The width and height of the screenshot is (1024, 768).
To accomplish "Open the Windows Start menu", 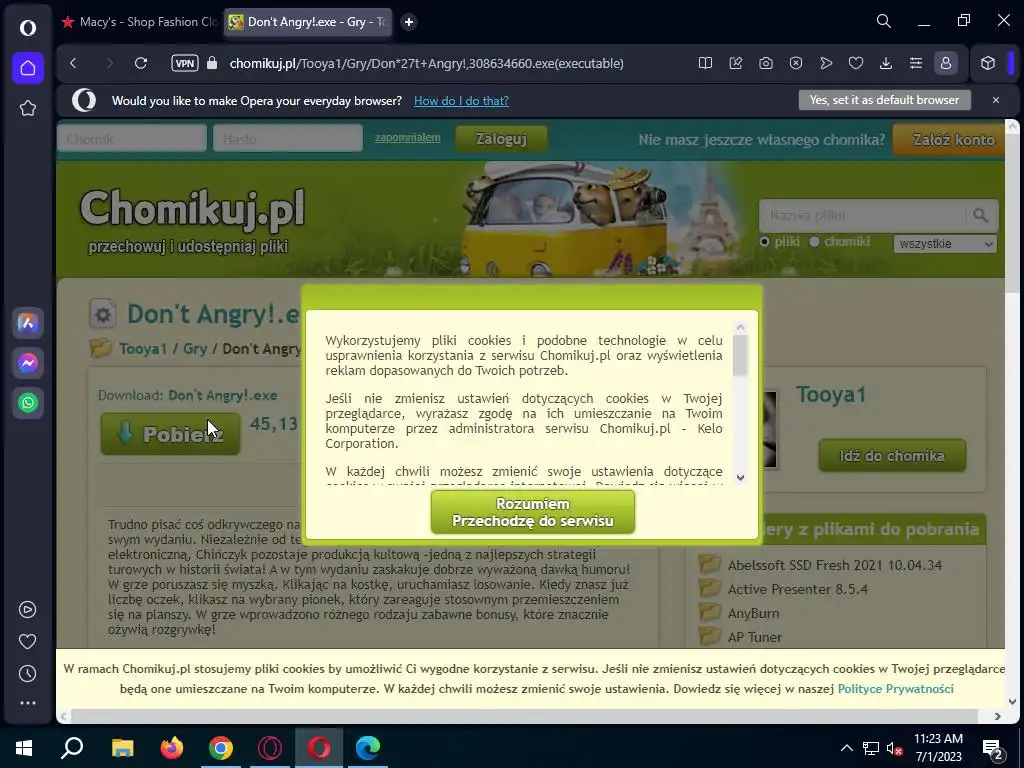I will pos(24,748).
